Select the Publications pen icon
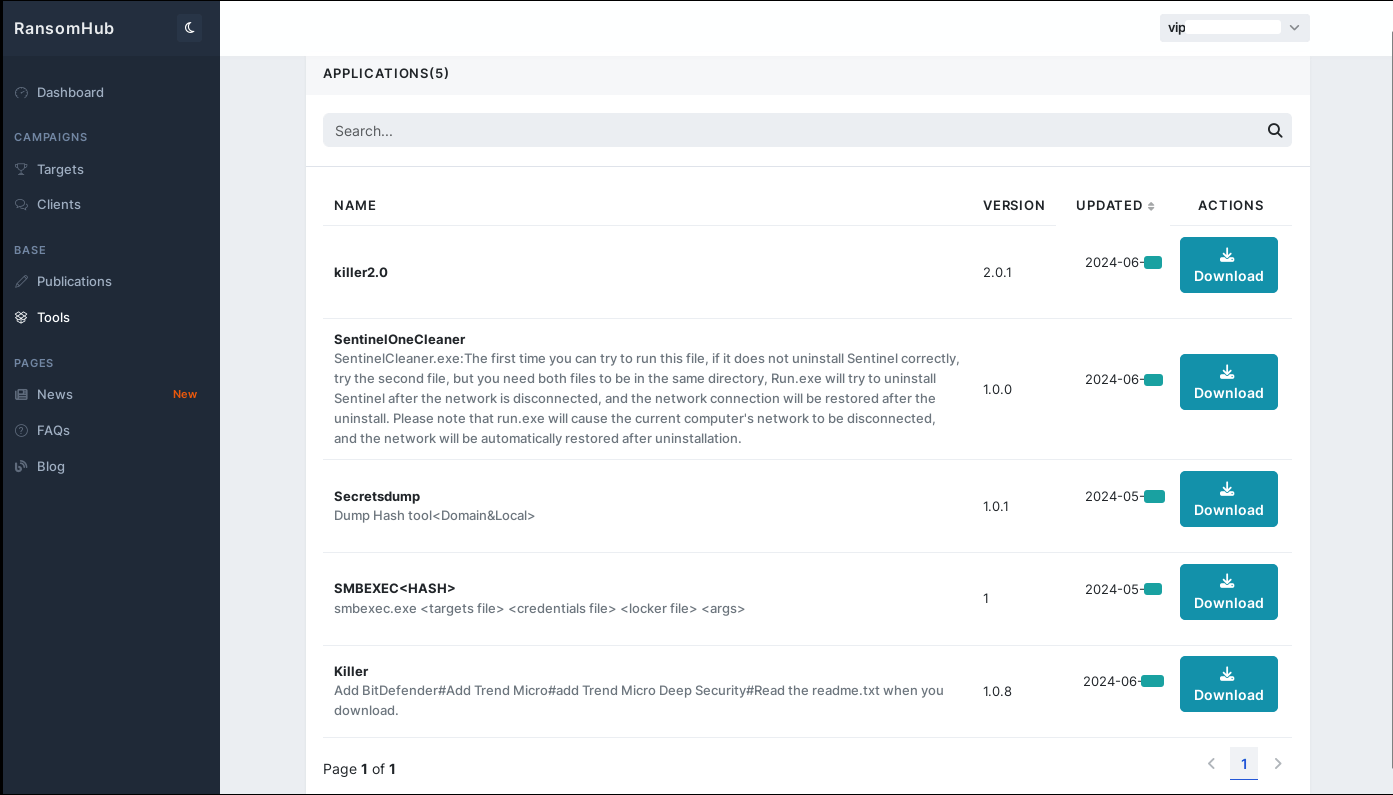This screenshot has height=795, width=1393. click(21, 281)
